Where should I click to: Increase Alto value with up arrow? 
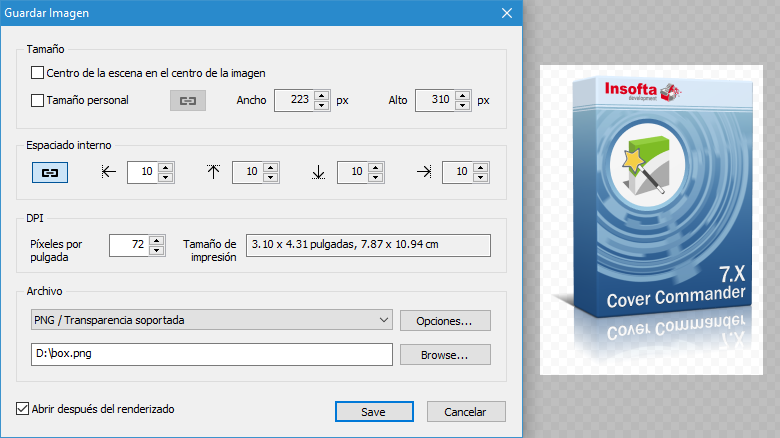pyautogui.click(x=463, y=96)
